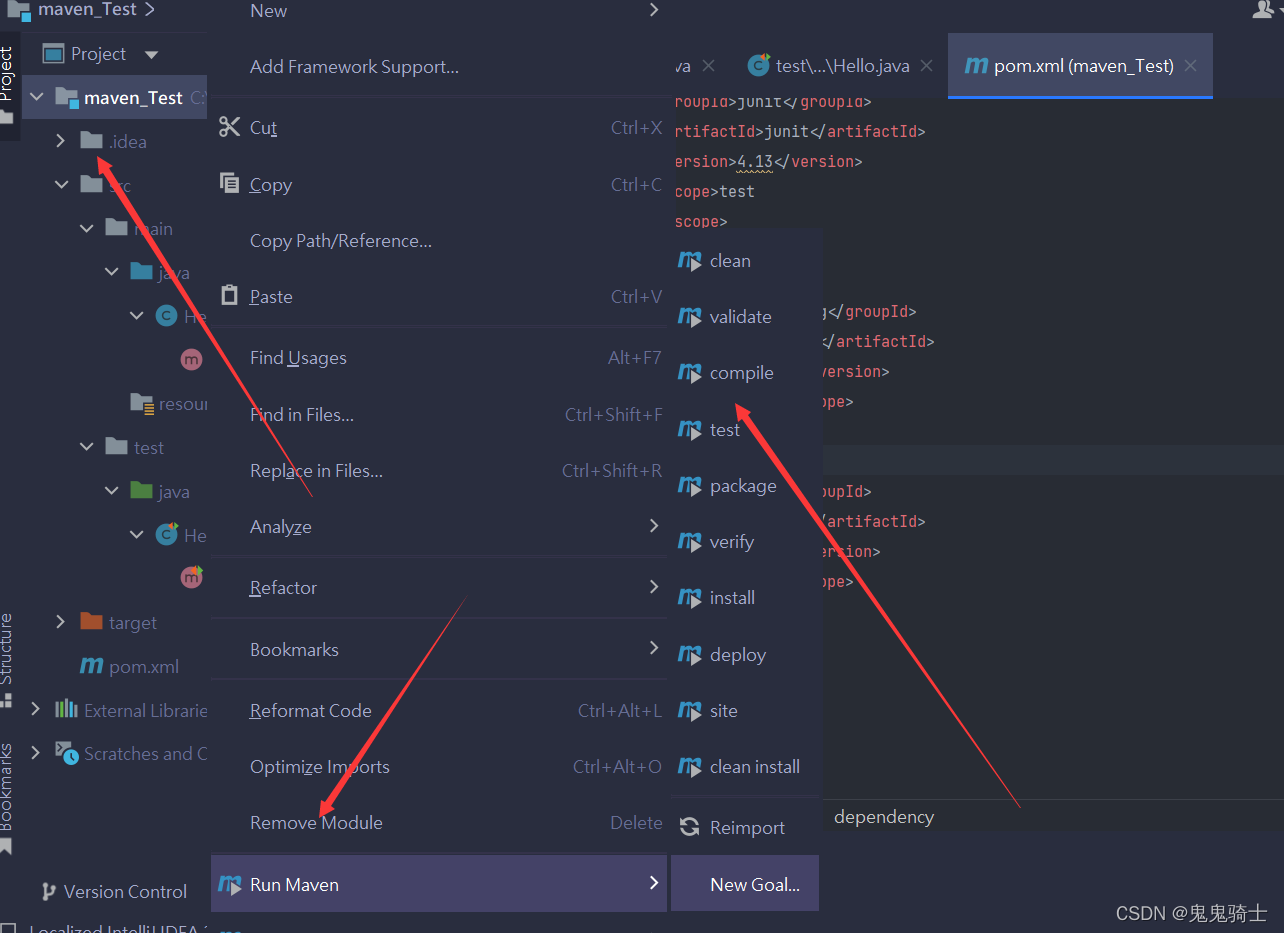Click the pom.xml Maven file icon in tree
Image resolution: width=1284 pixels, height=933 pixels.
[x=92, y=666]
